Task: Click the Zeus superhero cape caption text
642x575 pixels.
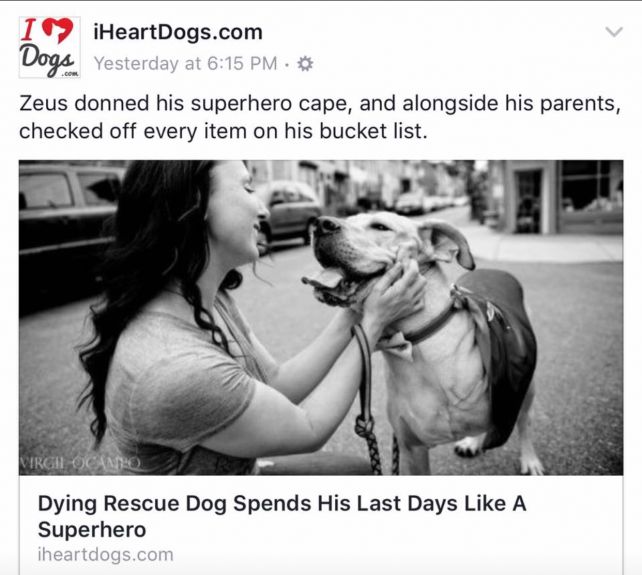Action: coord(320,117)
